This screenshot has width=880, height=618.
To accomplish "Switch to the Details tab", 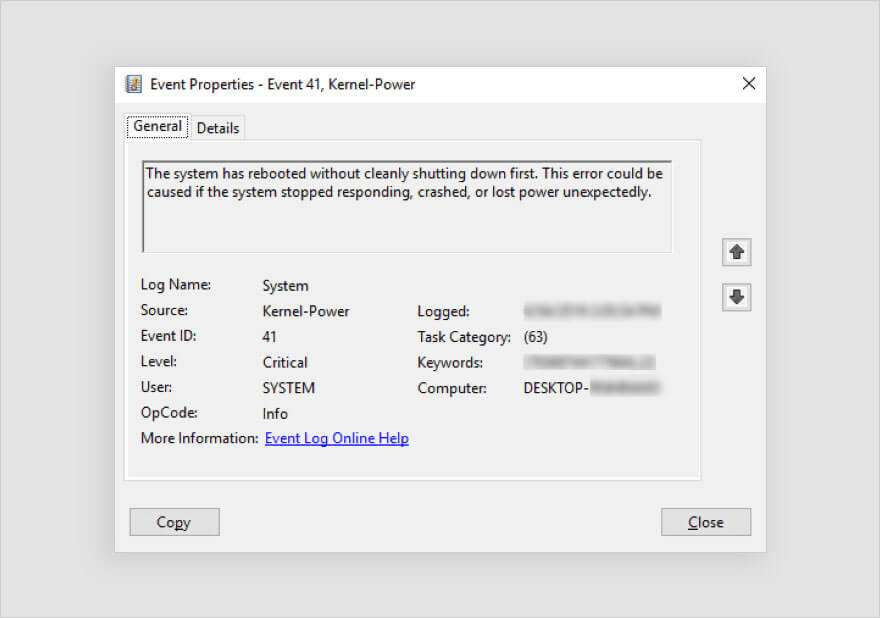I will tap(218, 127).
